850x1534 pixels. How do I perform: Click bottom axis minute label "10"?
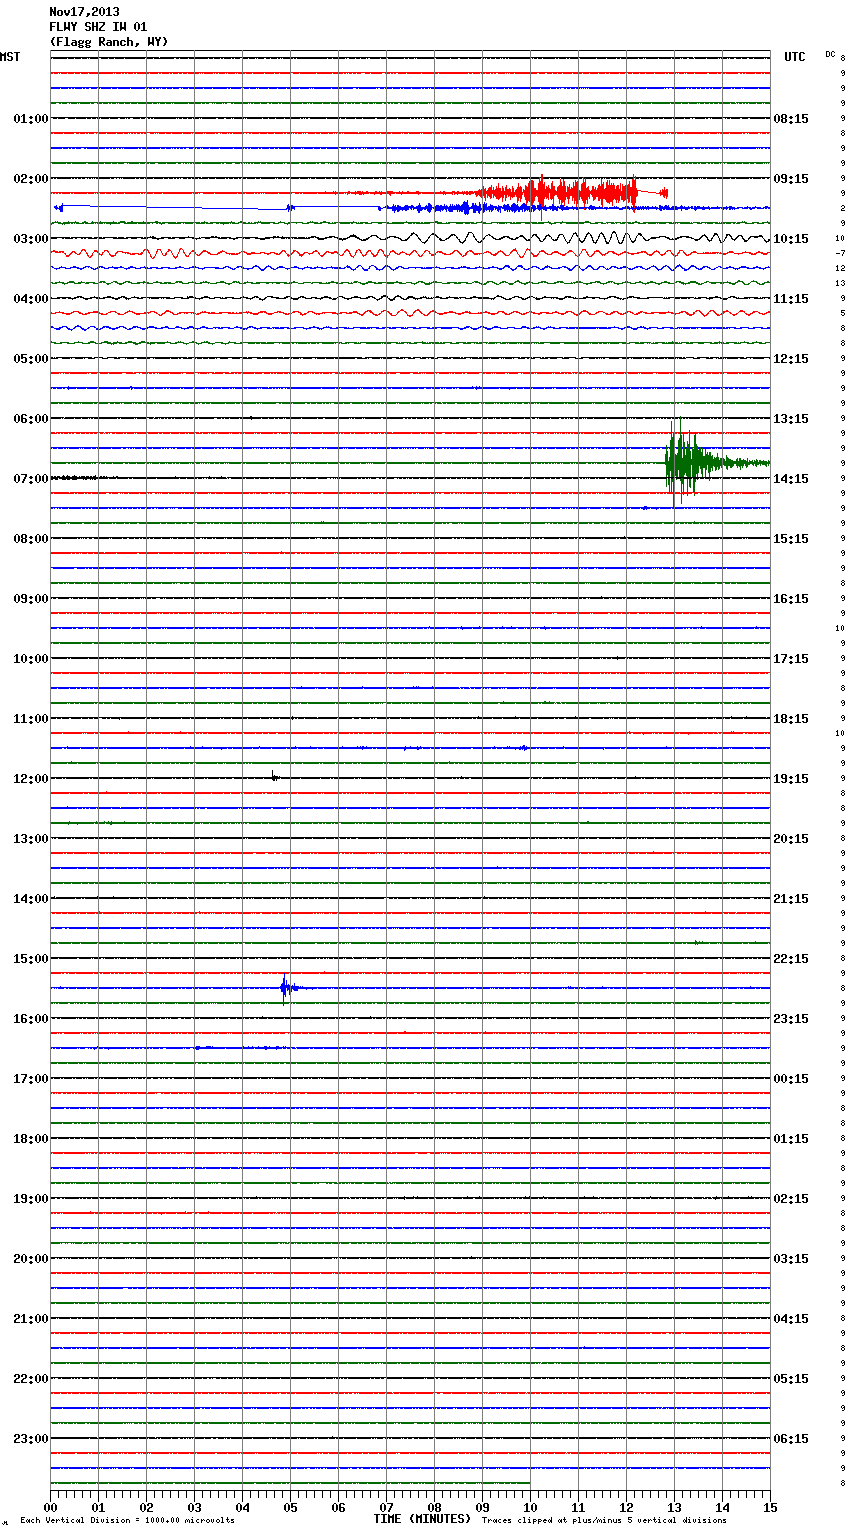(x=530, y=1507)
